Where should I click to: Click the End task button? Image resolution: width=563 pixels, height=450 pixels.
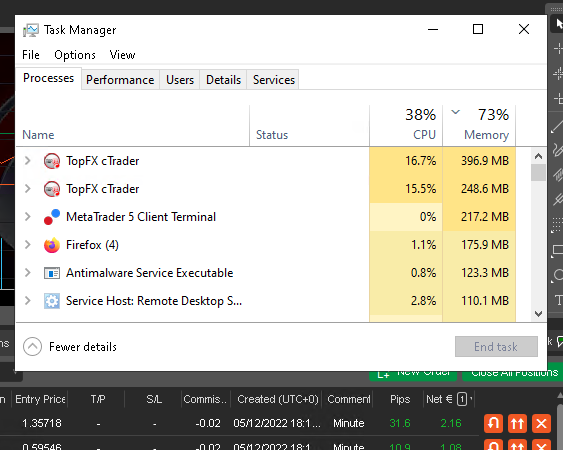(496, 347)
